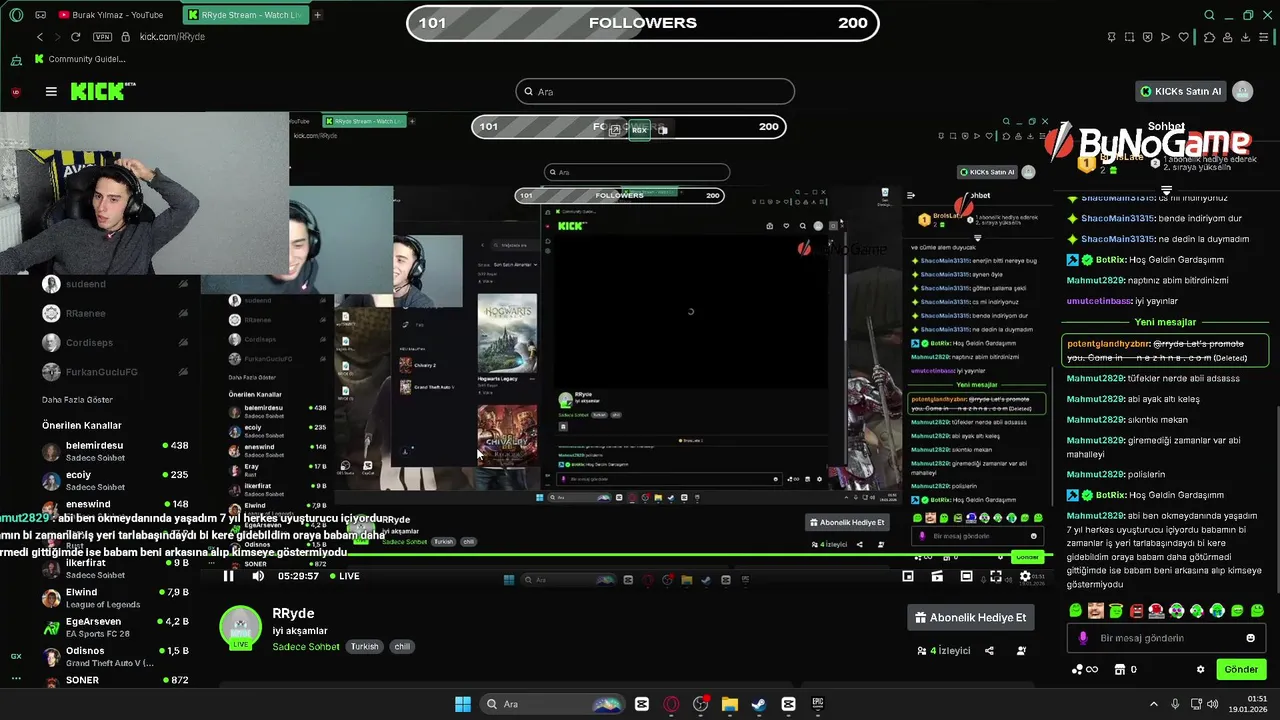Open the ad blocker shield icon

(x=1147, y=37)
